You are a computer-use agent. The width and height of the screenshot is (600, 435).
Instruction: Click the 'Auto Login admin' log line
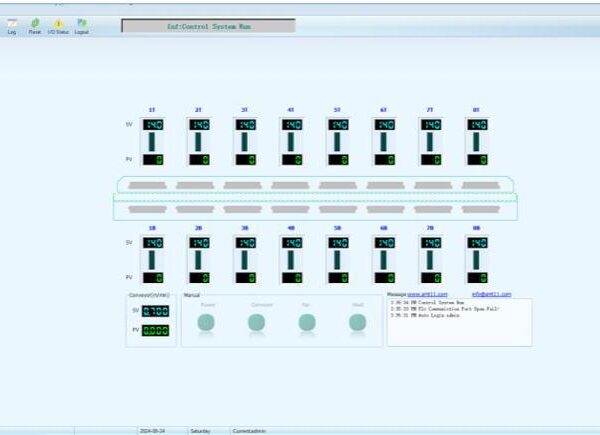(x=425, y=315)
